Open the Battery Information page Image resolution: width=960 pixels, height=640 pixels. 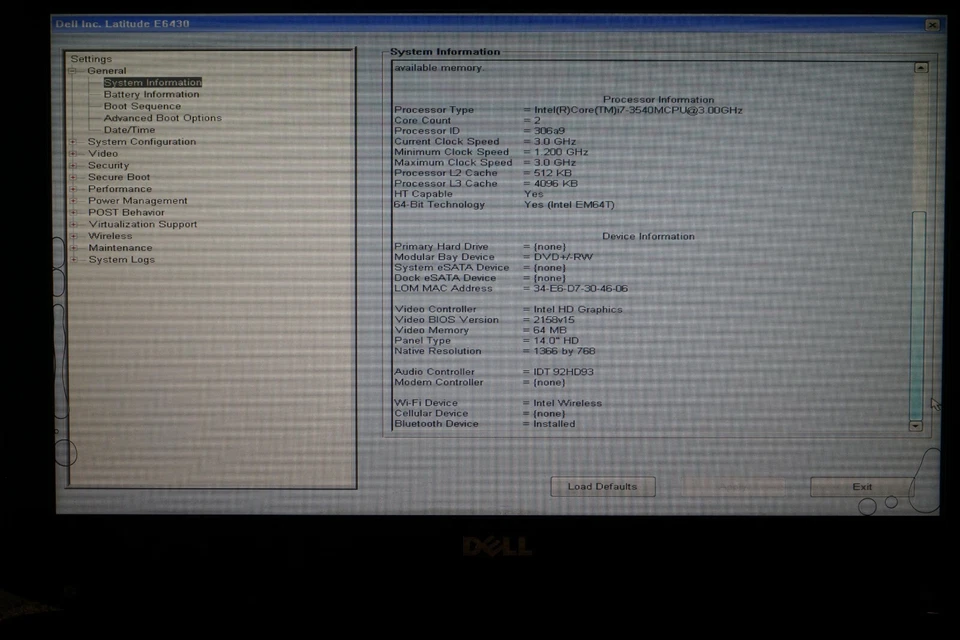tap(151, 94)
